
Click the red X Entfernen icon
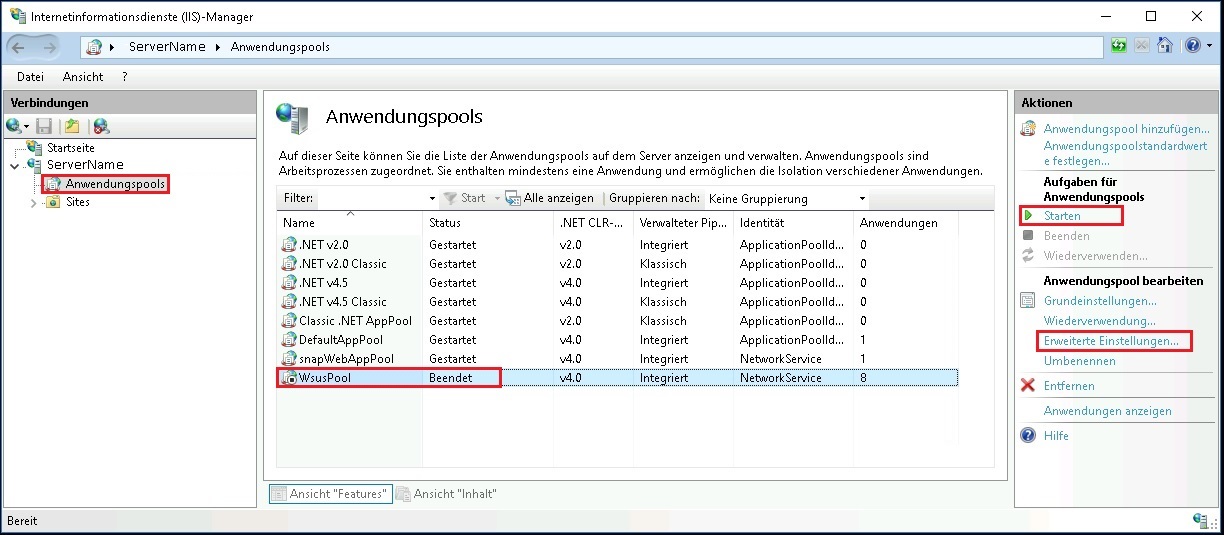pyautogui.click(x=1027, y=386)
